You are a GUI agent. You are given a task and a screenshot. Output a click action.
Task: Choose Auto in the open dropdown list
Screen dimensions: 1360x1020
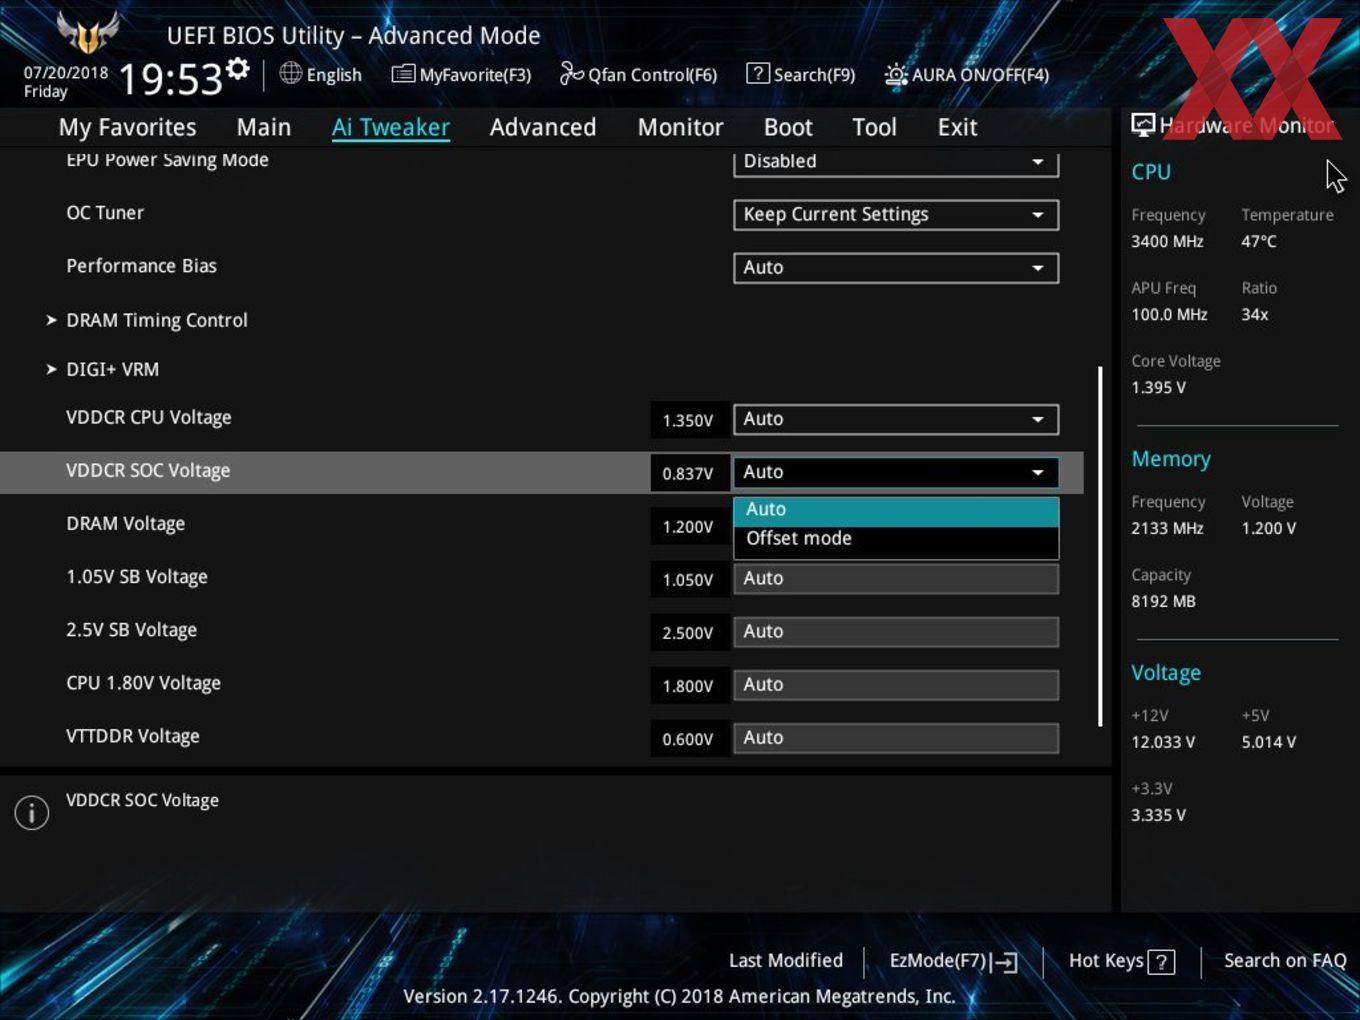tap(896, 509)
